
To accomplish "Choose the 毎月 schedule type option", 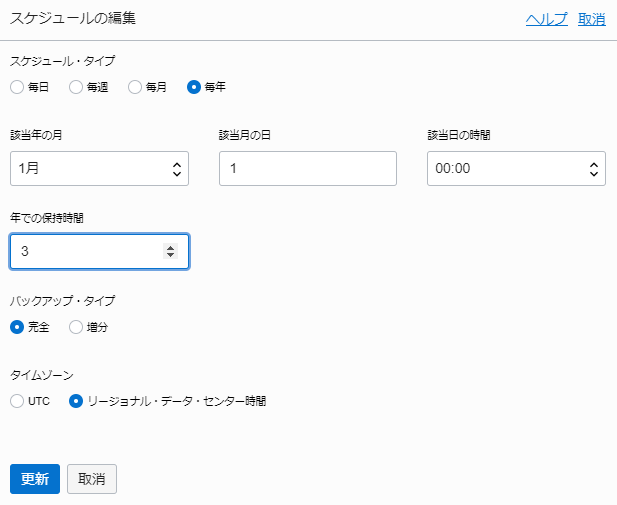I will pos(135,87).
